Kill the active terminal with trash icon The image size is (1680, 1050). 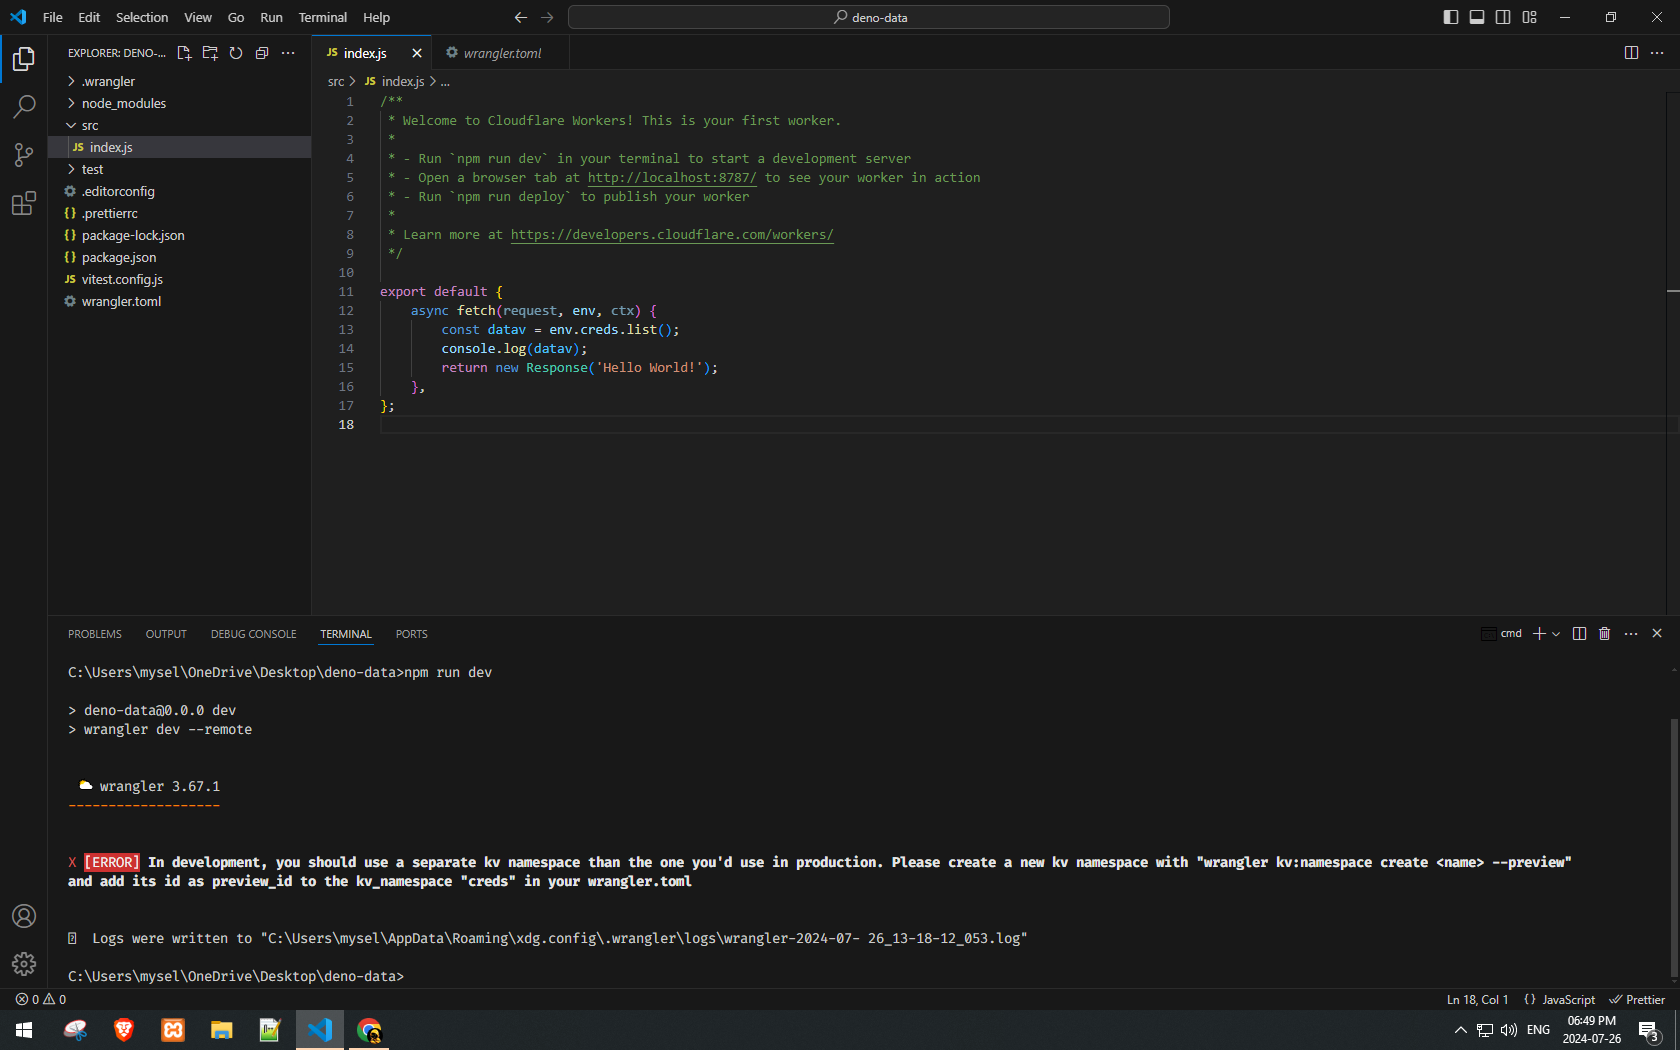tap(1605, 633)
